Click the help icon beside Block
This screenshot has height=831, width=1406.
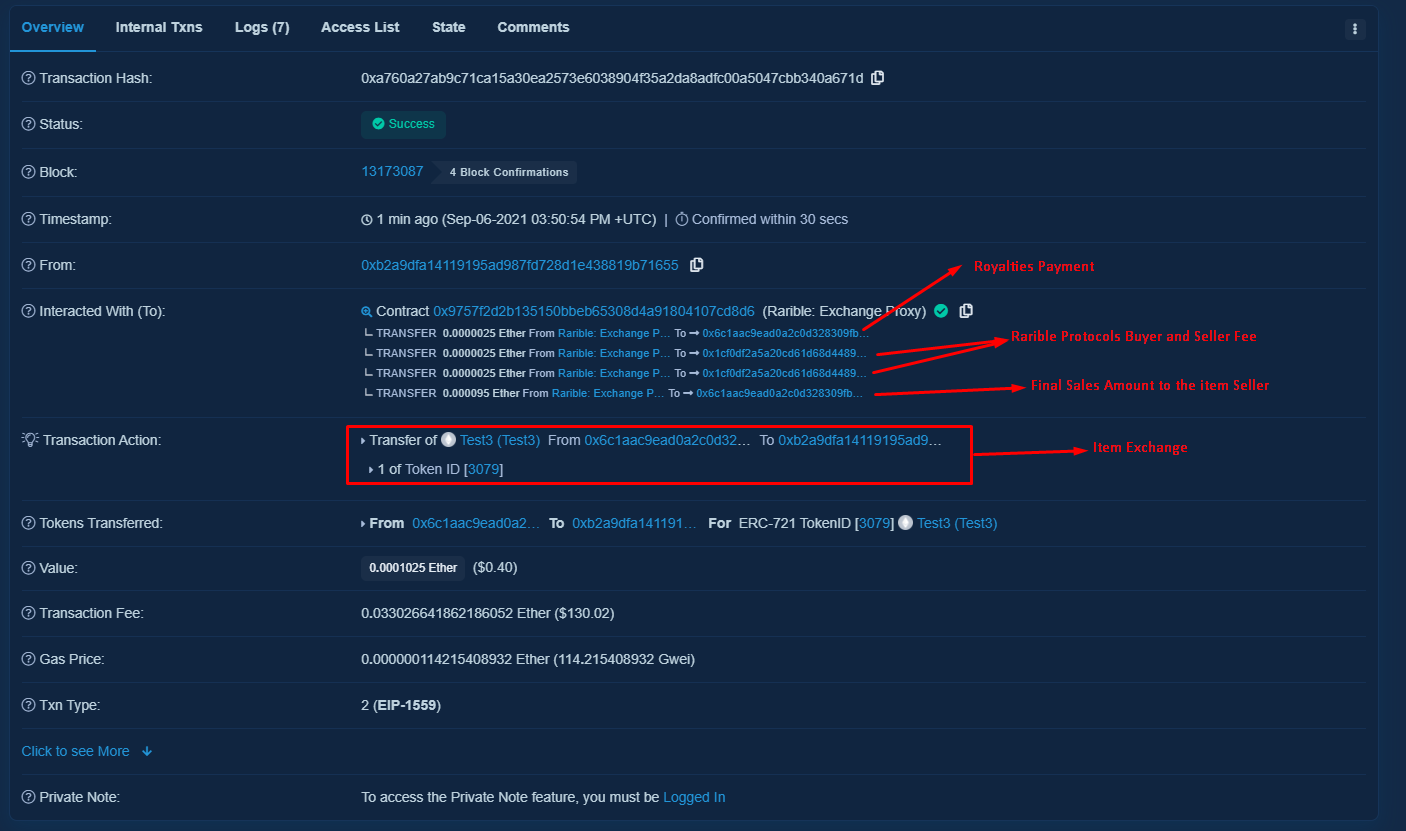coord(29,172)
